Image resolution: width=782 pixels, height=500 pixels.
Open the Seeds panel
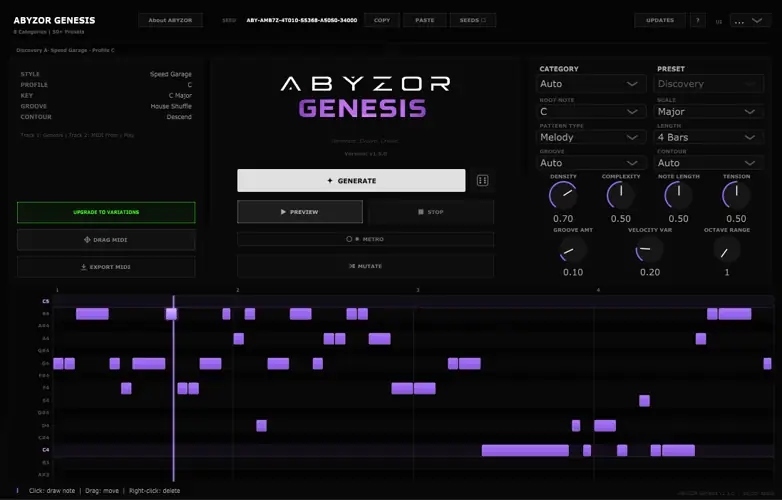coord(473,20)
